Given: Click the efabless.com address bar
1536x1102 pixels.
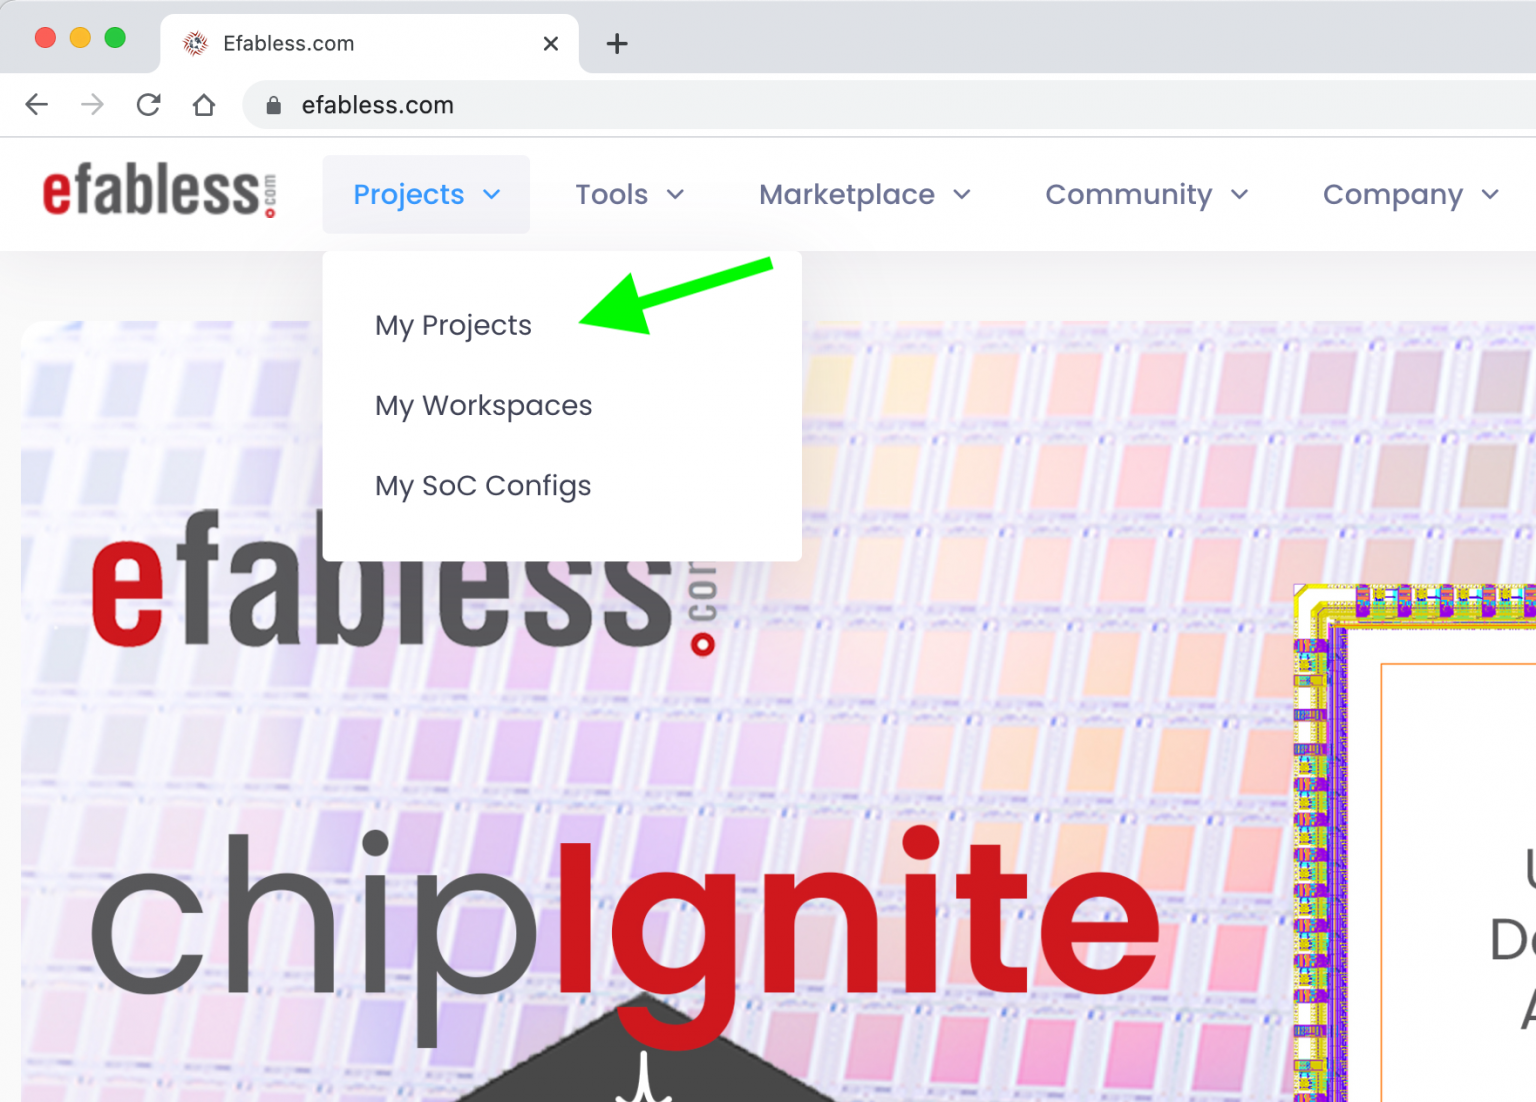Looking at the screenshot, I should 889,105.
